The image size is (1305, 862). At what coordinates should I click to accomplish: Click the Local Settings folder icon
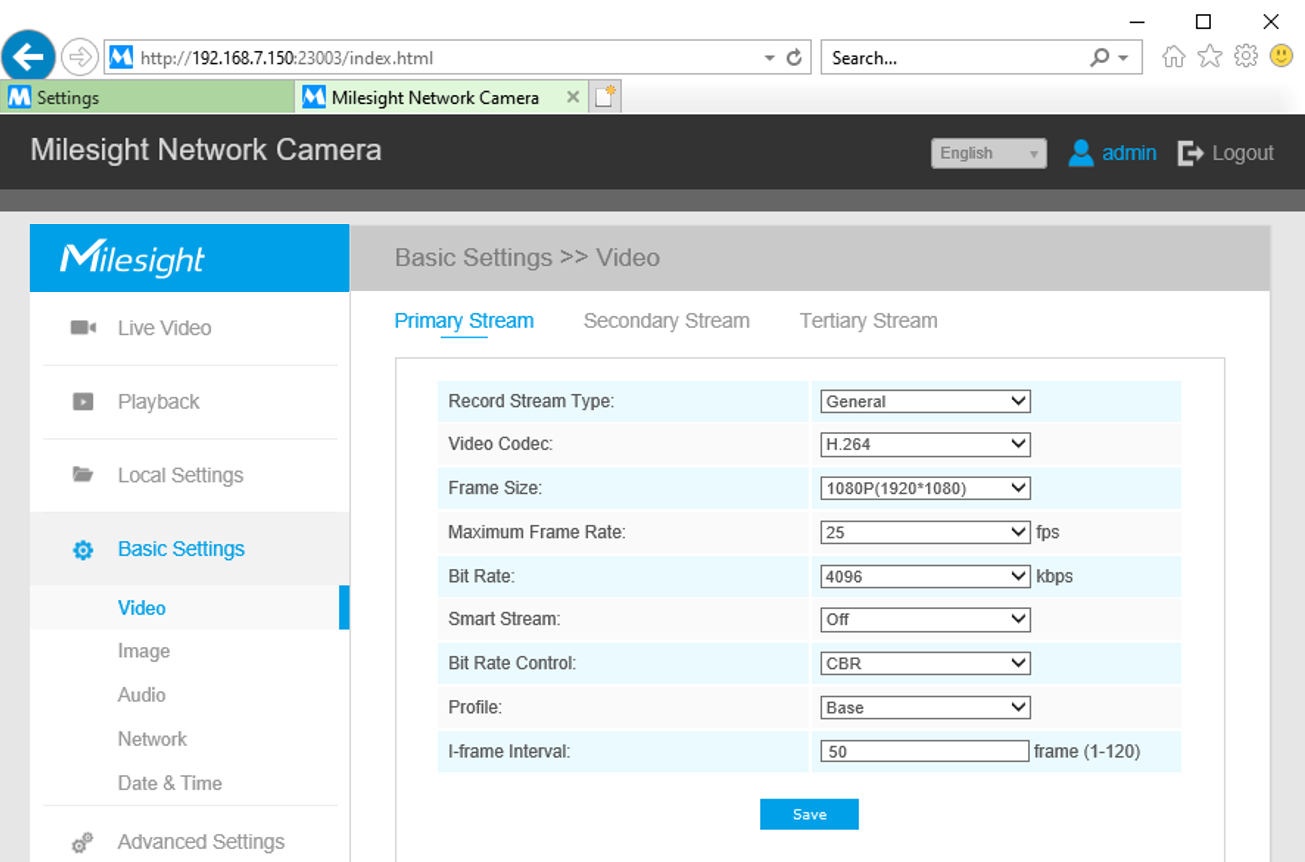pyautogui.click(x=83, y=475)
